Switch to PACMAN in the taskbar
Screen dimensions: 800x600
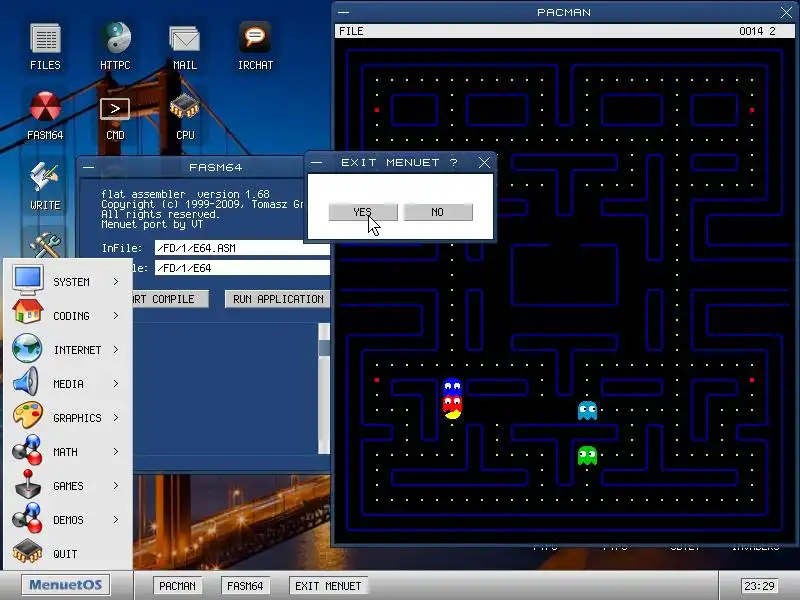177,586
